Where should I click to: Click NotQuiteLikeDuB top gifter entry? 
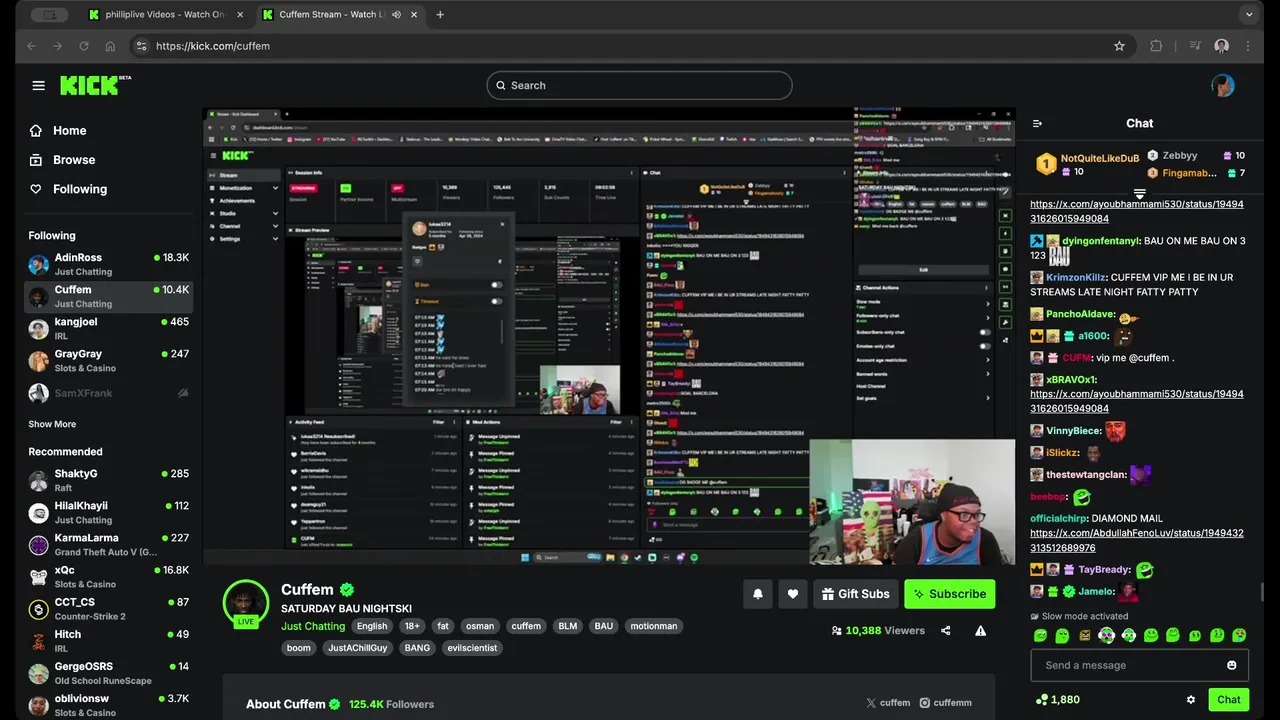click(x=1087, y=164)
